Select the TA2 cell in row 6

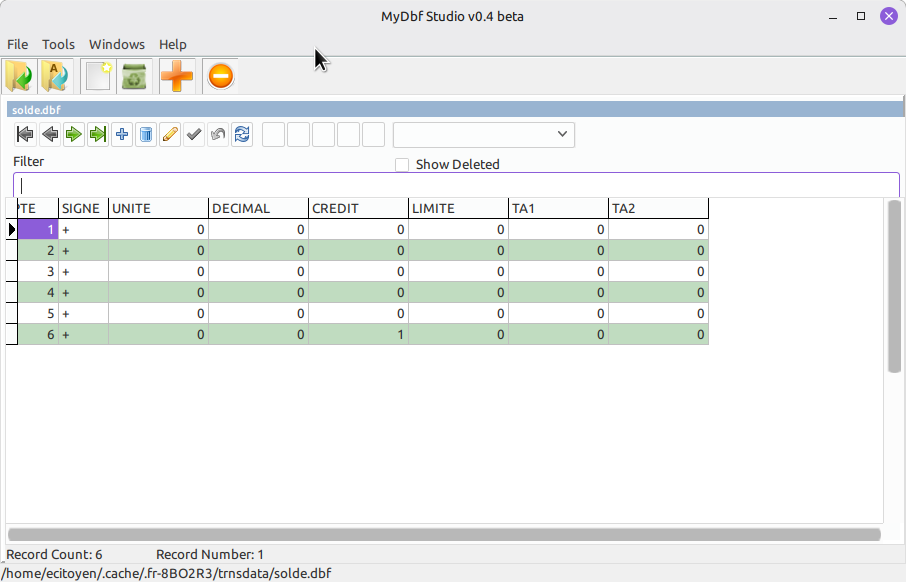pos(658,334)
